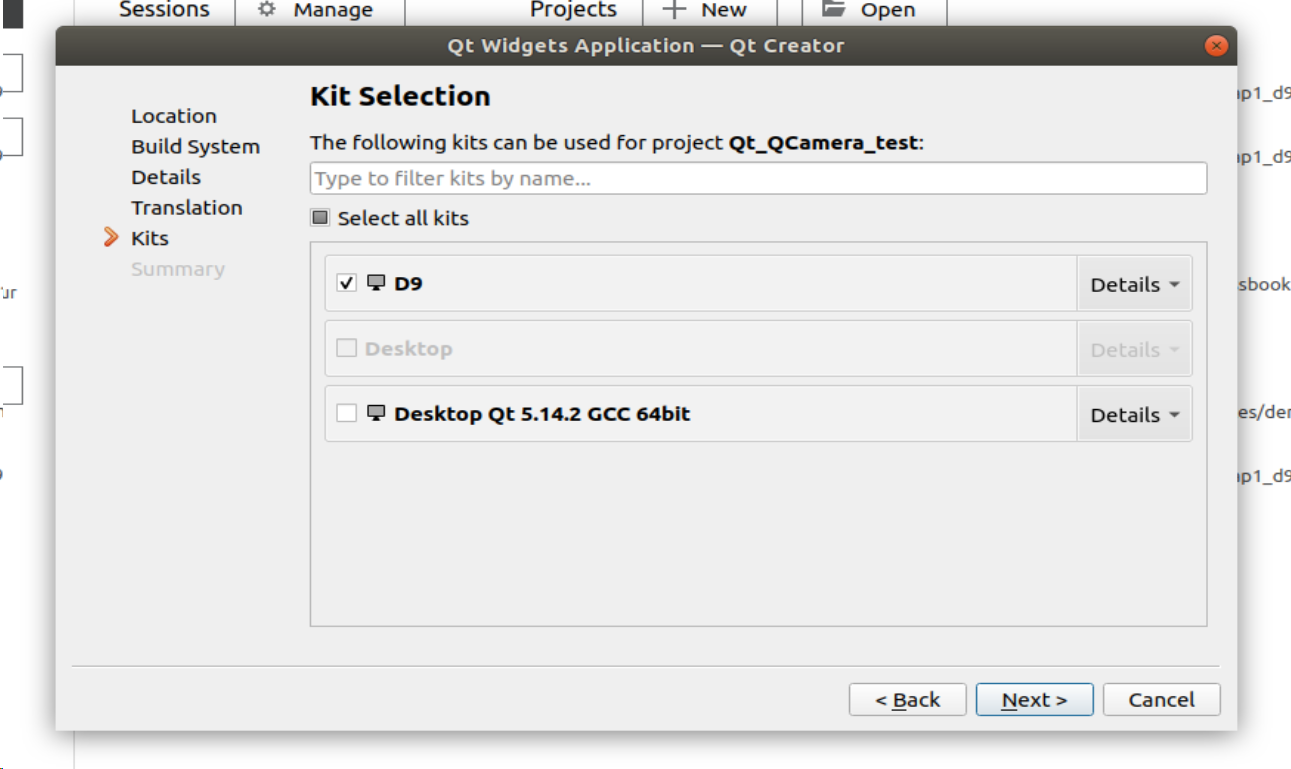This screenshot has width=1291, height=769.
Task: Click monitor icon beside Desktop Qt 5.14.2 kit
Action: 376,413
